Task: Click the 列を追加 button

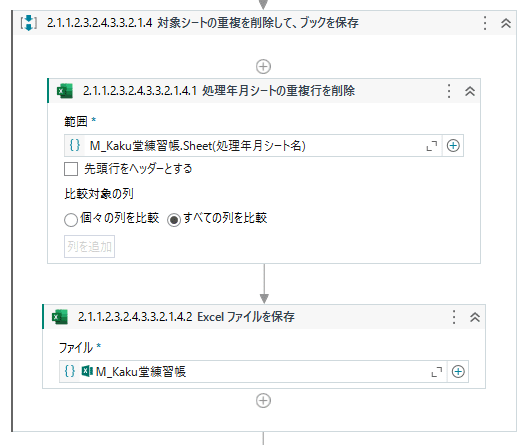Action: [x=89, y=246]
